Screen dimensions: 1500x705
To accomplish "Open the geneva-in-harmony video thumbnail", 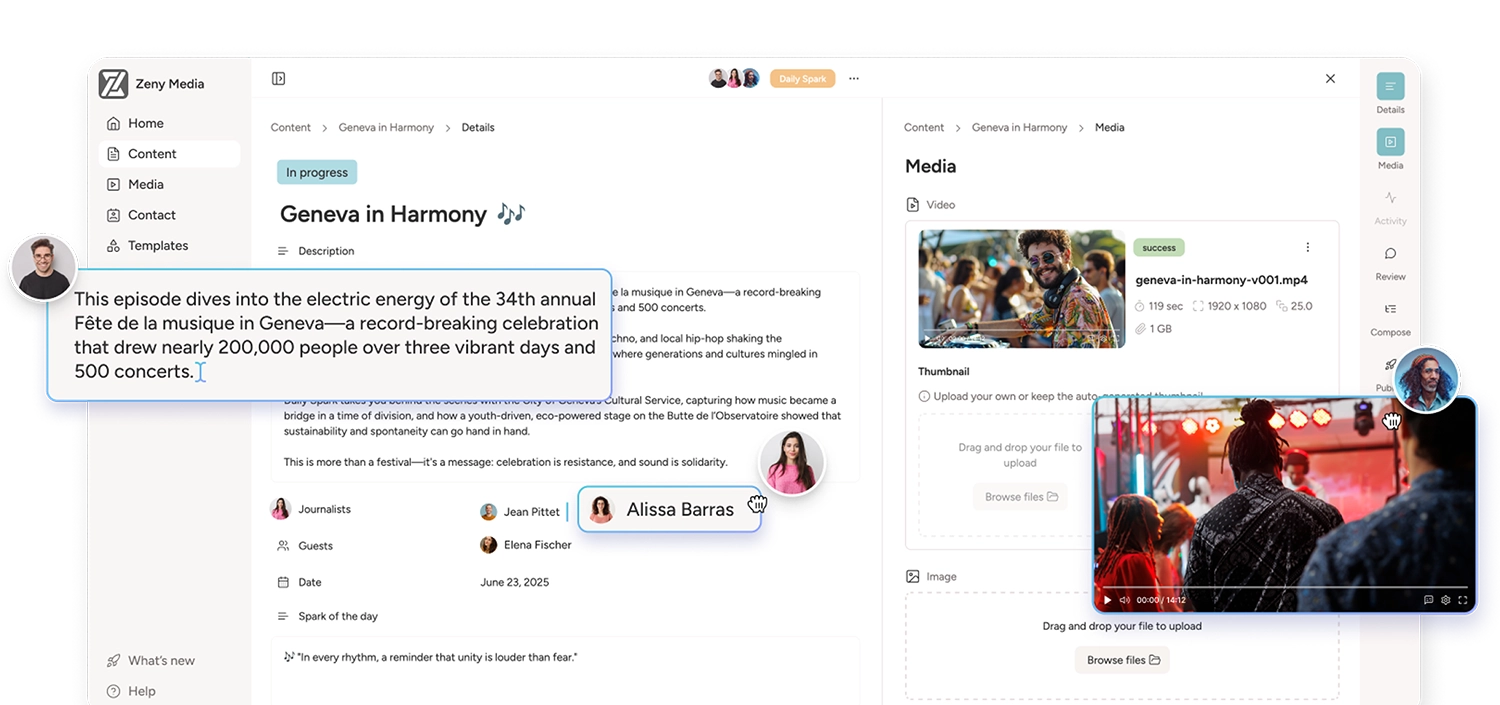I will coord(1021,289).
